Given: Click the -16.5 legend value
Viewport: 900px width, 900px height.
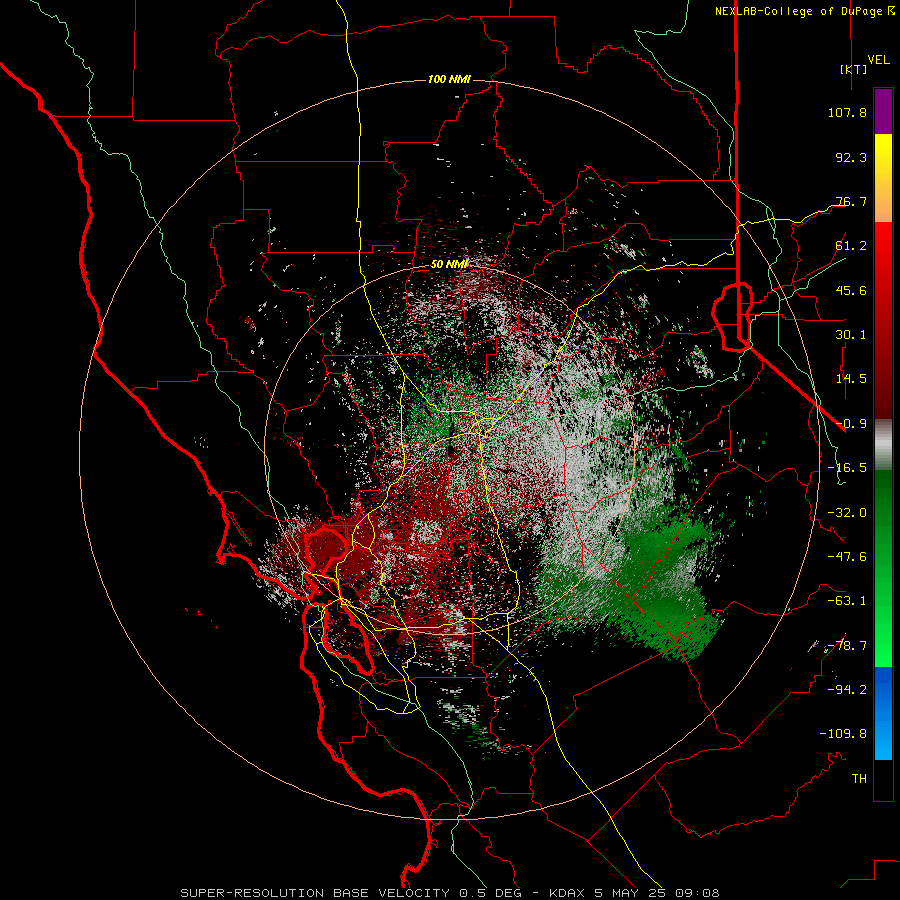Looking at the screenshot, I should click(847, 468).
